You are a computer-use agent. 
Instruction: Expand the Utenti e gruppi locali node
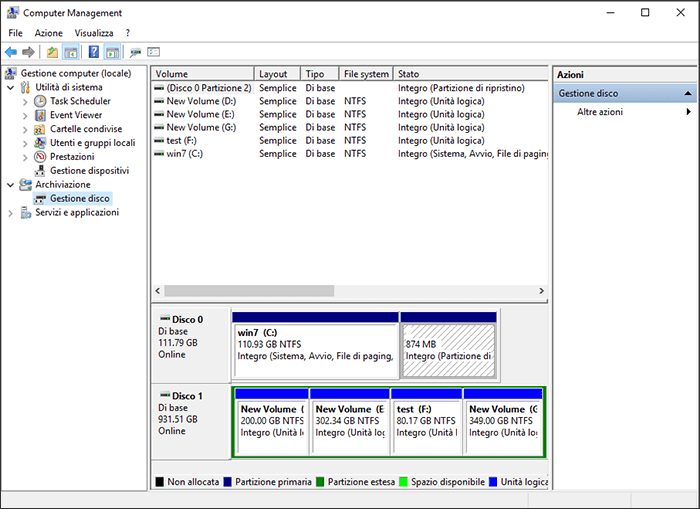click(25, 143)
